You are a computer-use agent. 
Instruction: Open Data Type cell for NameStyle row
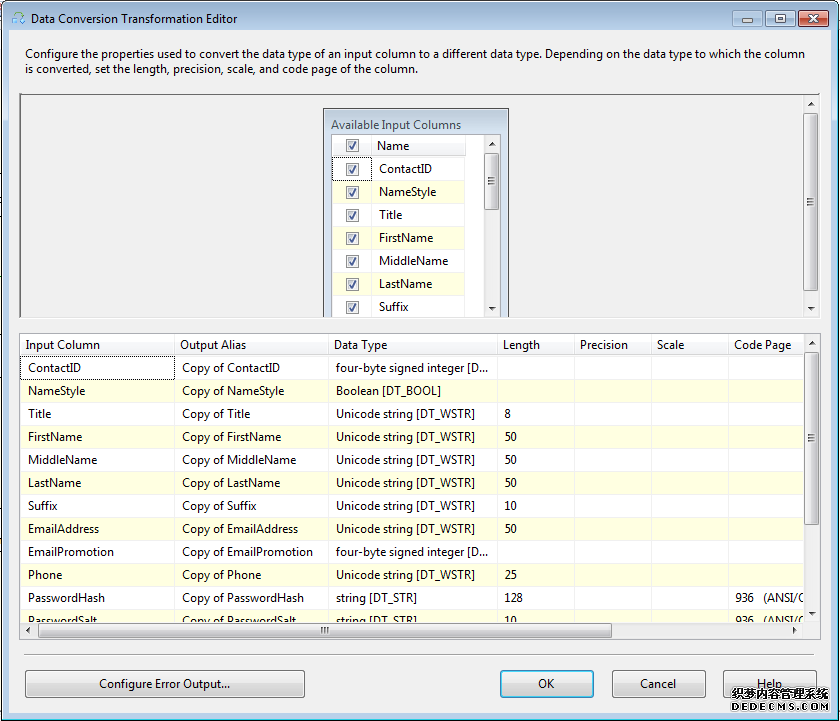pos(413,391)
